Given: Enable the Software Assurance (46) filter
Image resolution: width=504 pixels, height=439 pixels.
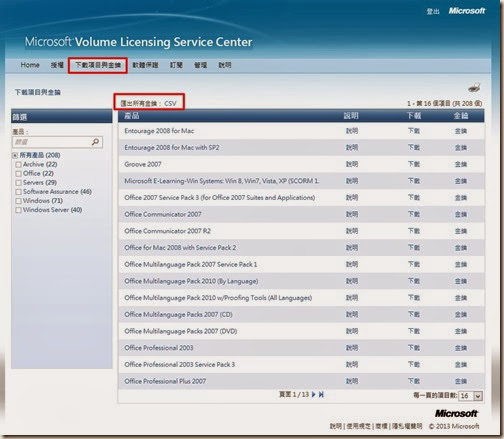Looking at the screenshot, I should coord(19,192).
